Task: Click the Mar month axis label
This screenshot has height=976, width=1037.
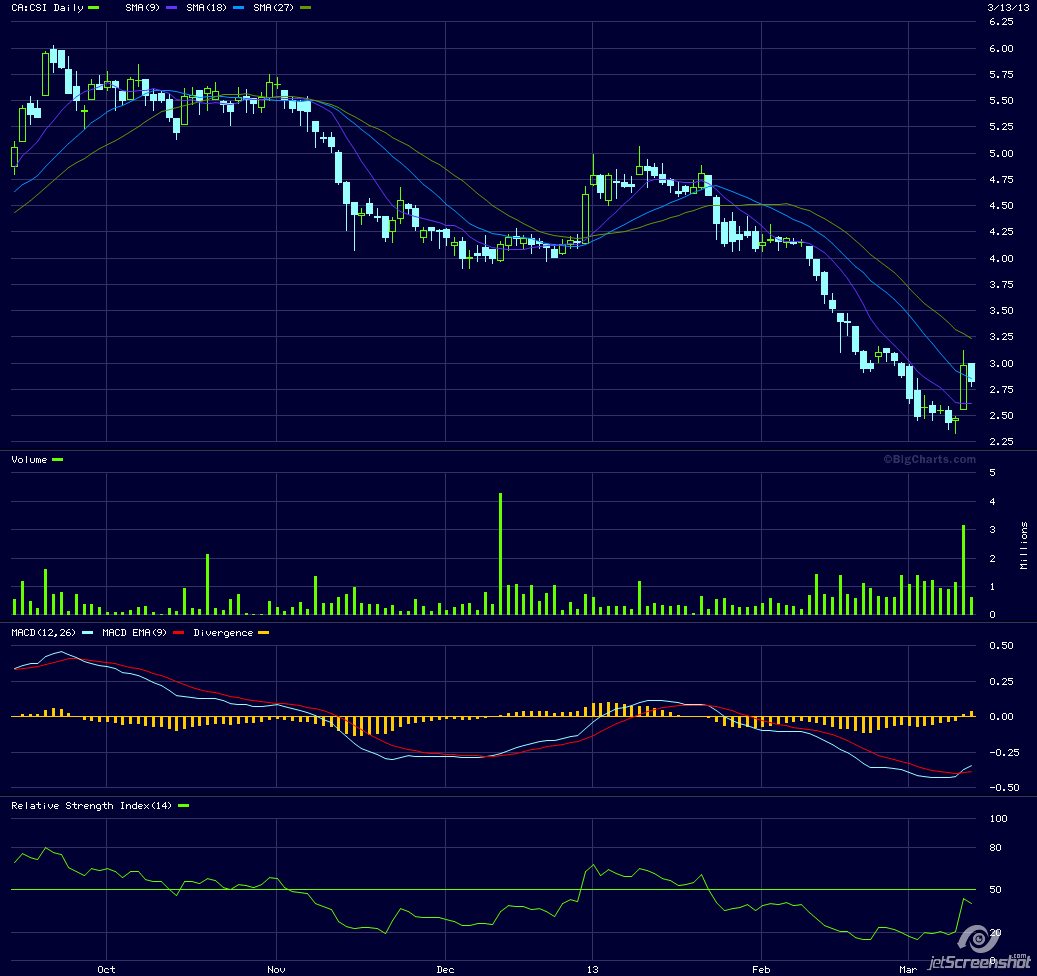Action: tap(908, 969)
